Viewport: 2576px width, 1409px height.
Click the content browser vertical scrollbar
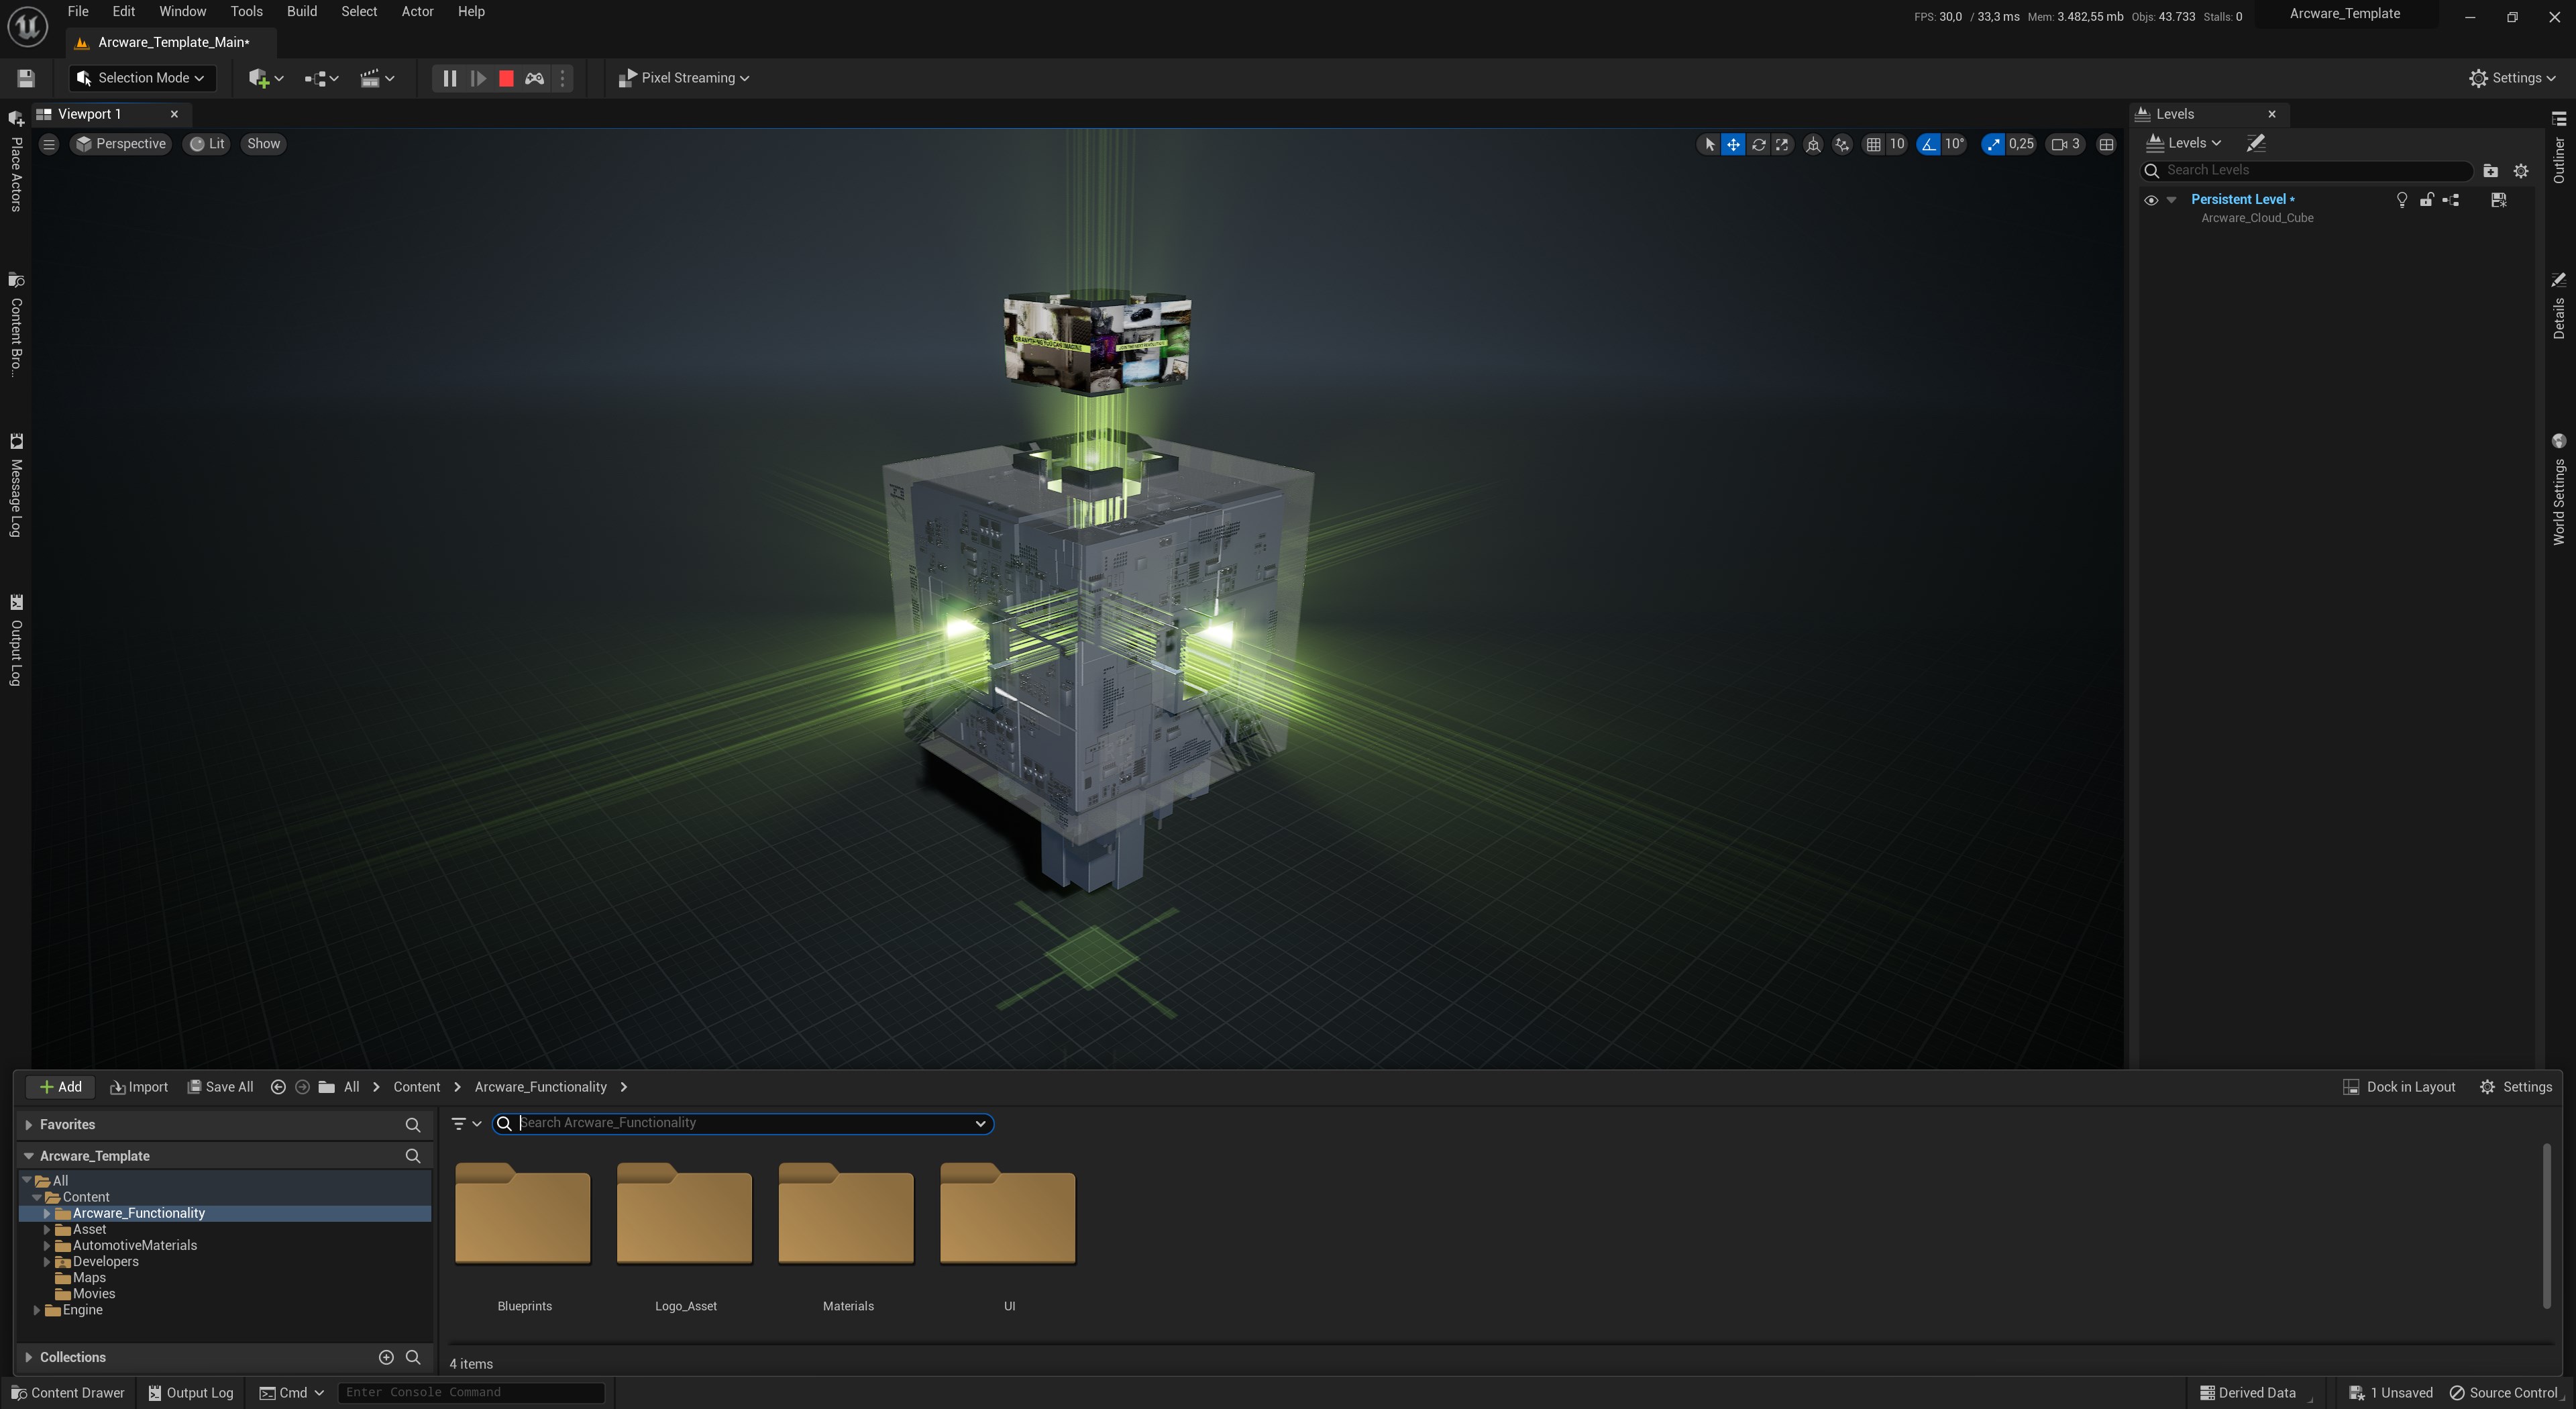(2546, 1225)
